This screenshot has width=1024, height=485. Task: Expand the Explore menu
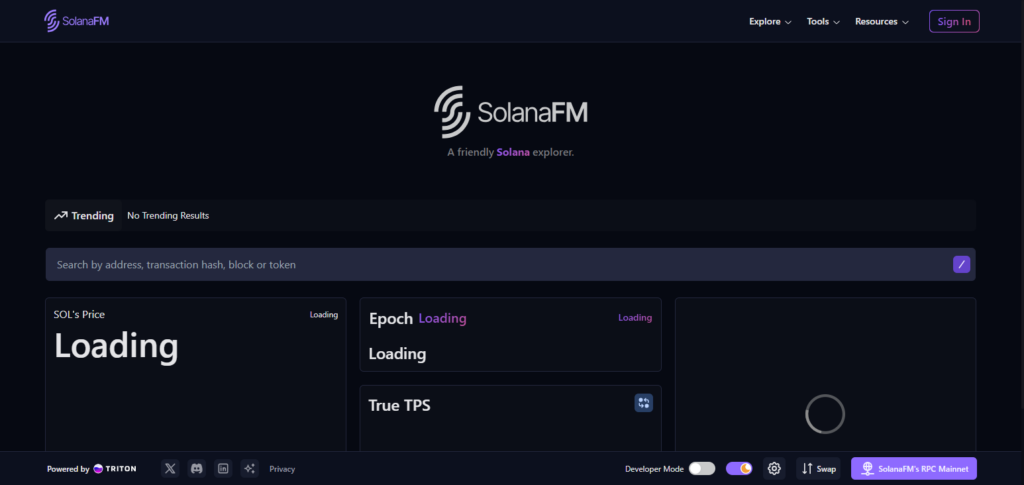(x=770, y=22)
